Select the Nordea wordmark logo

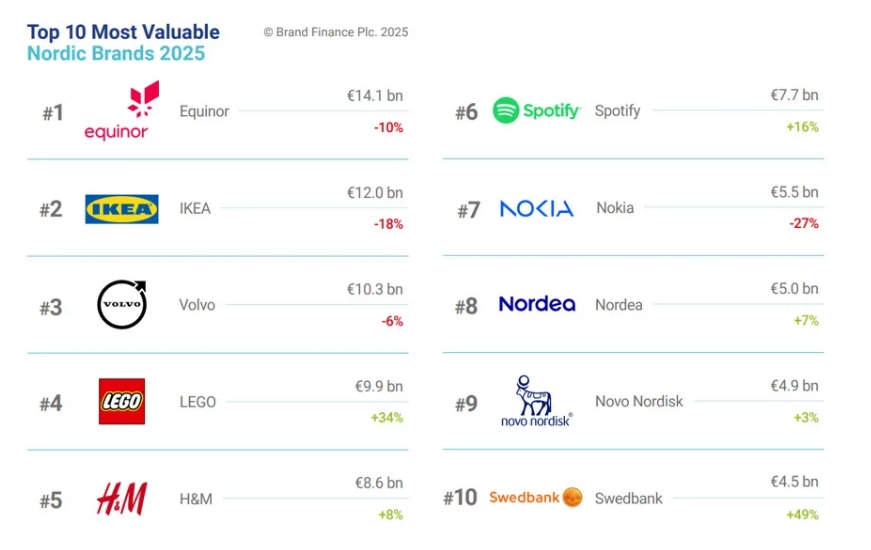[x=536, y=304]
